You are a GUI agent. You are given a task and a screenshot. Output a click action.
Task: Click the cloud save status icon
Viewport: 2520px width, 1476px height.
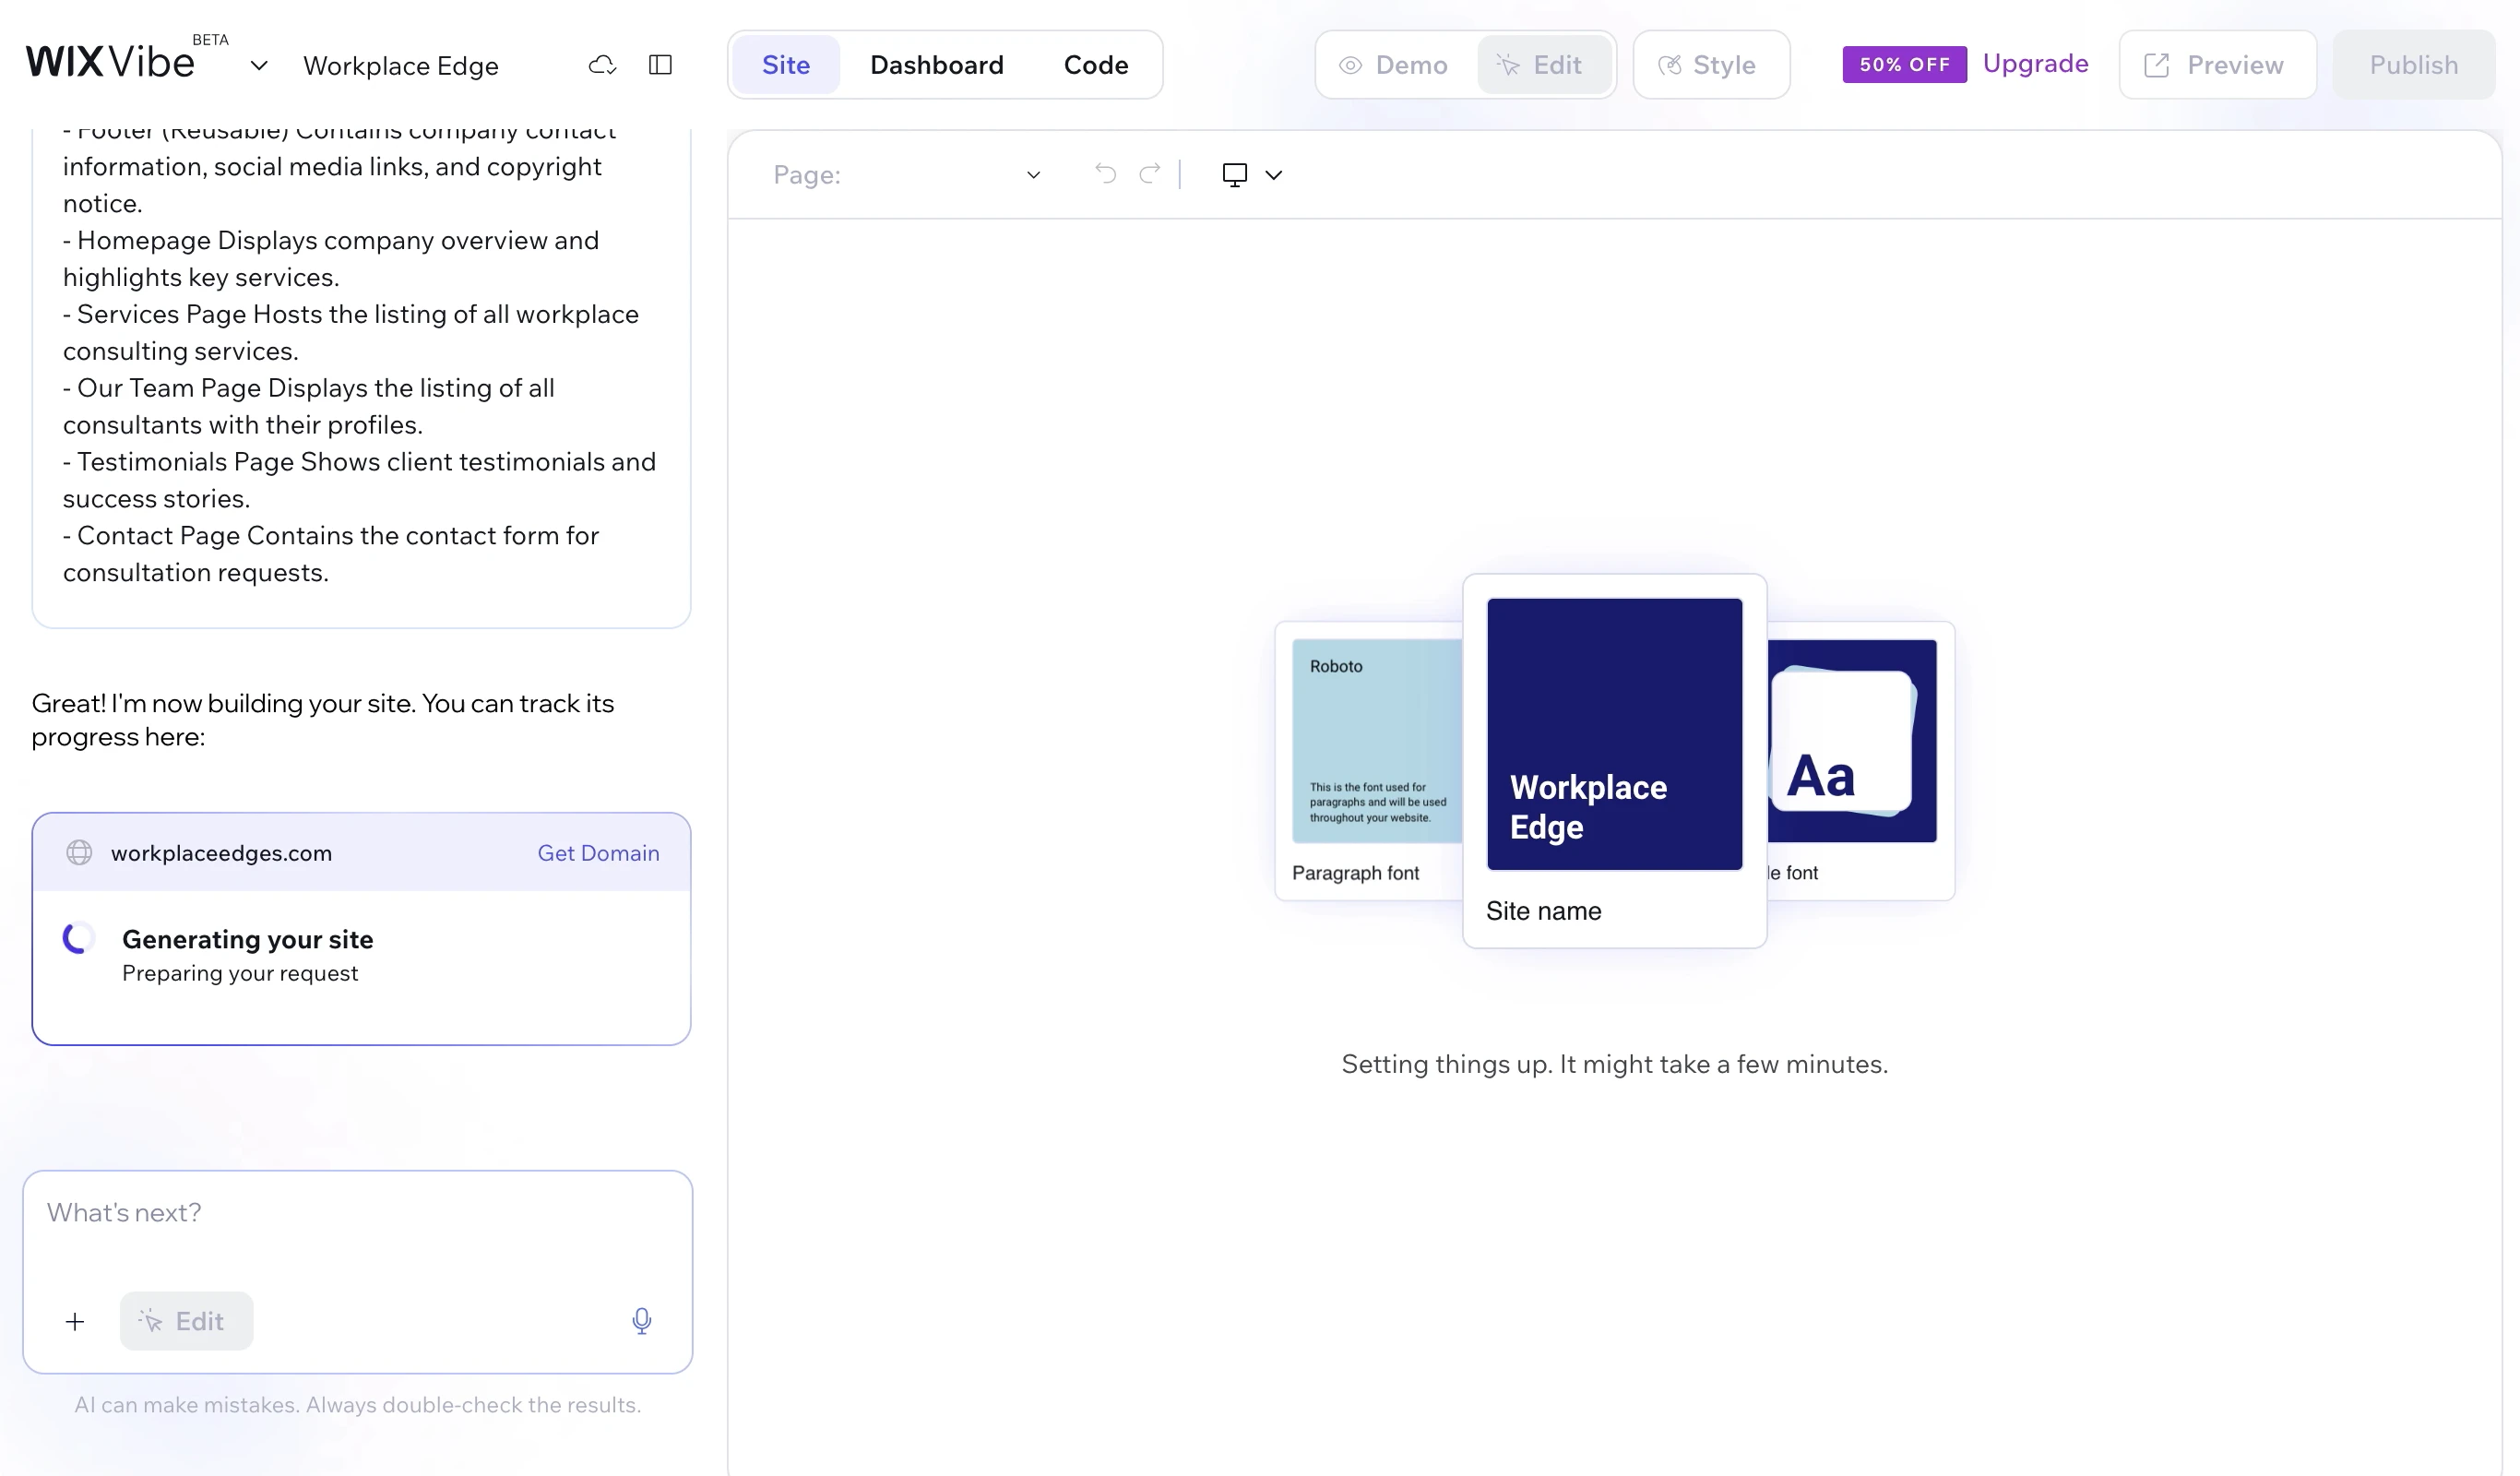coord(602,64)
